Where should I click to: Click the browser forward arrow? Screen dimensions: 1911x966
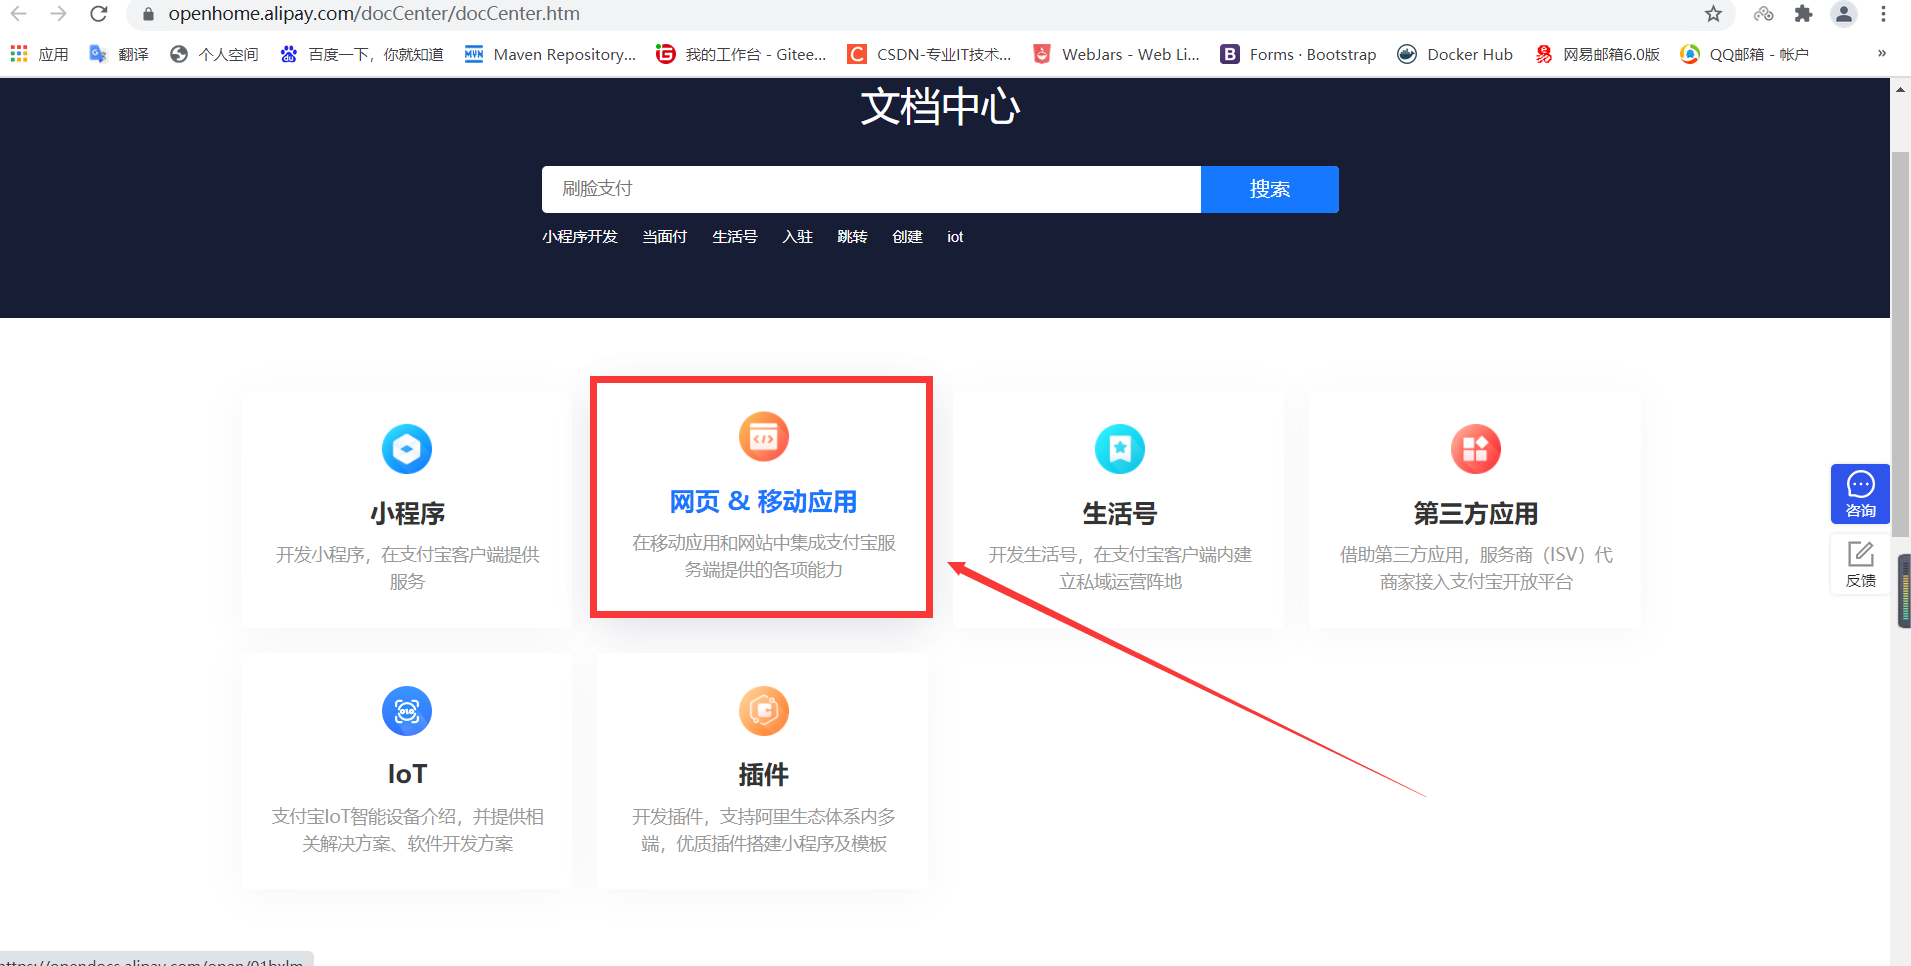tap(58, 14)
